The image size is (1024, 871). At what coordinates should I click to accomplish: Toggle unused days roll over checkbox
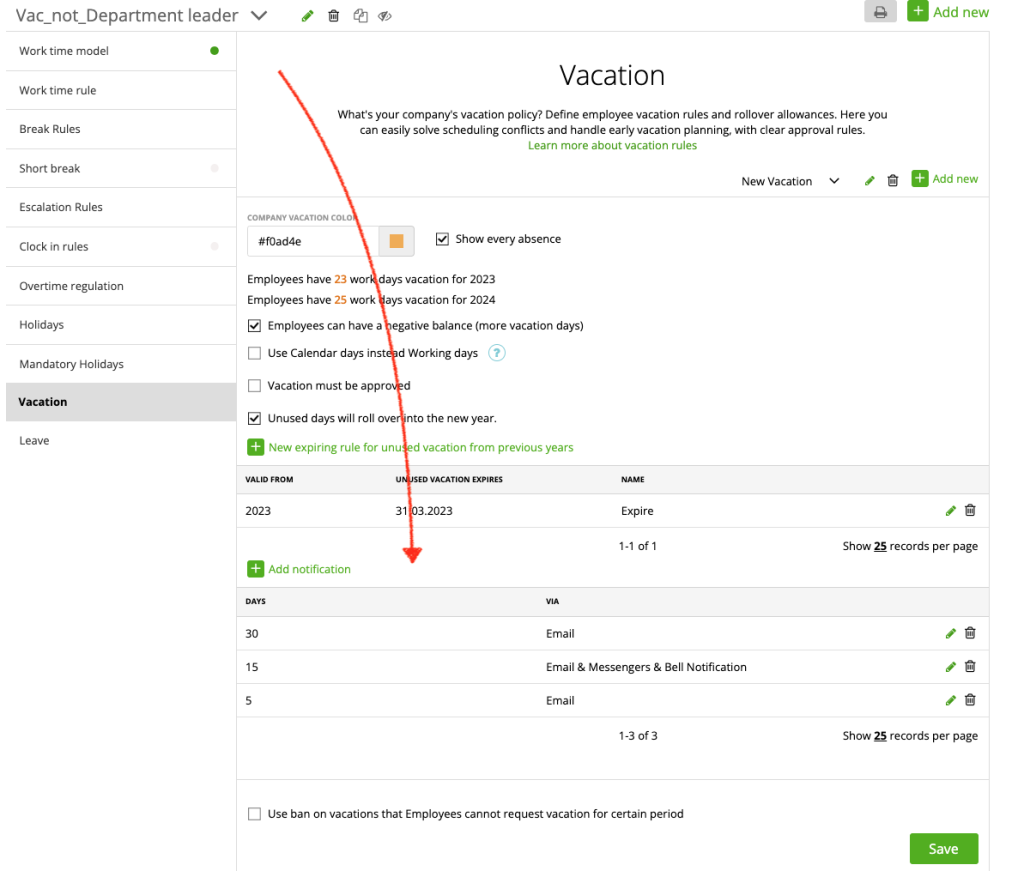[x=255, y=419]
